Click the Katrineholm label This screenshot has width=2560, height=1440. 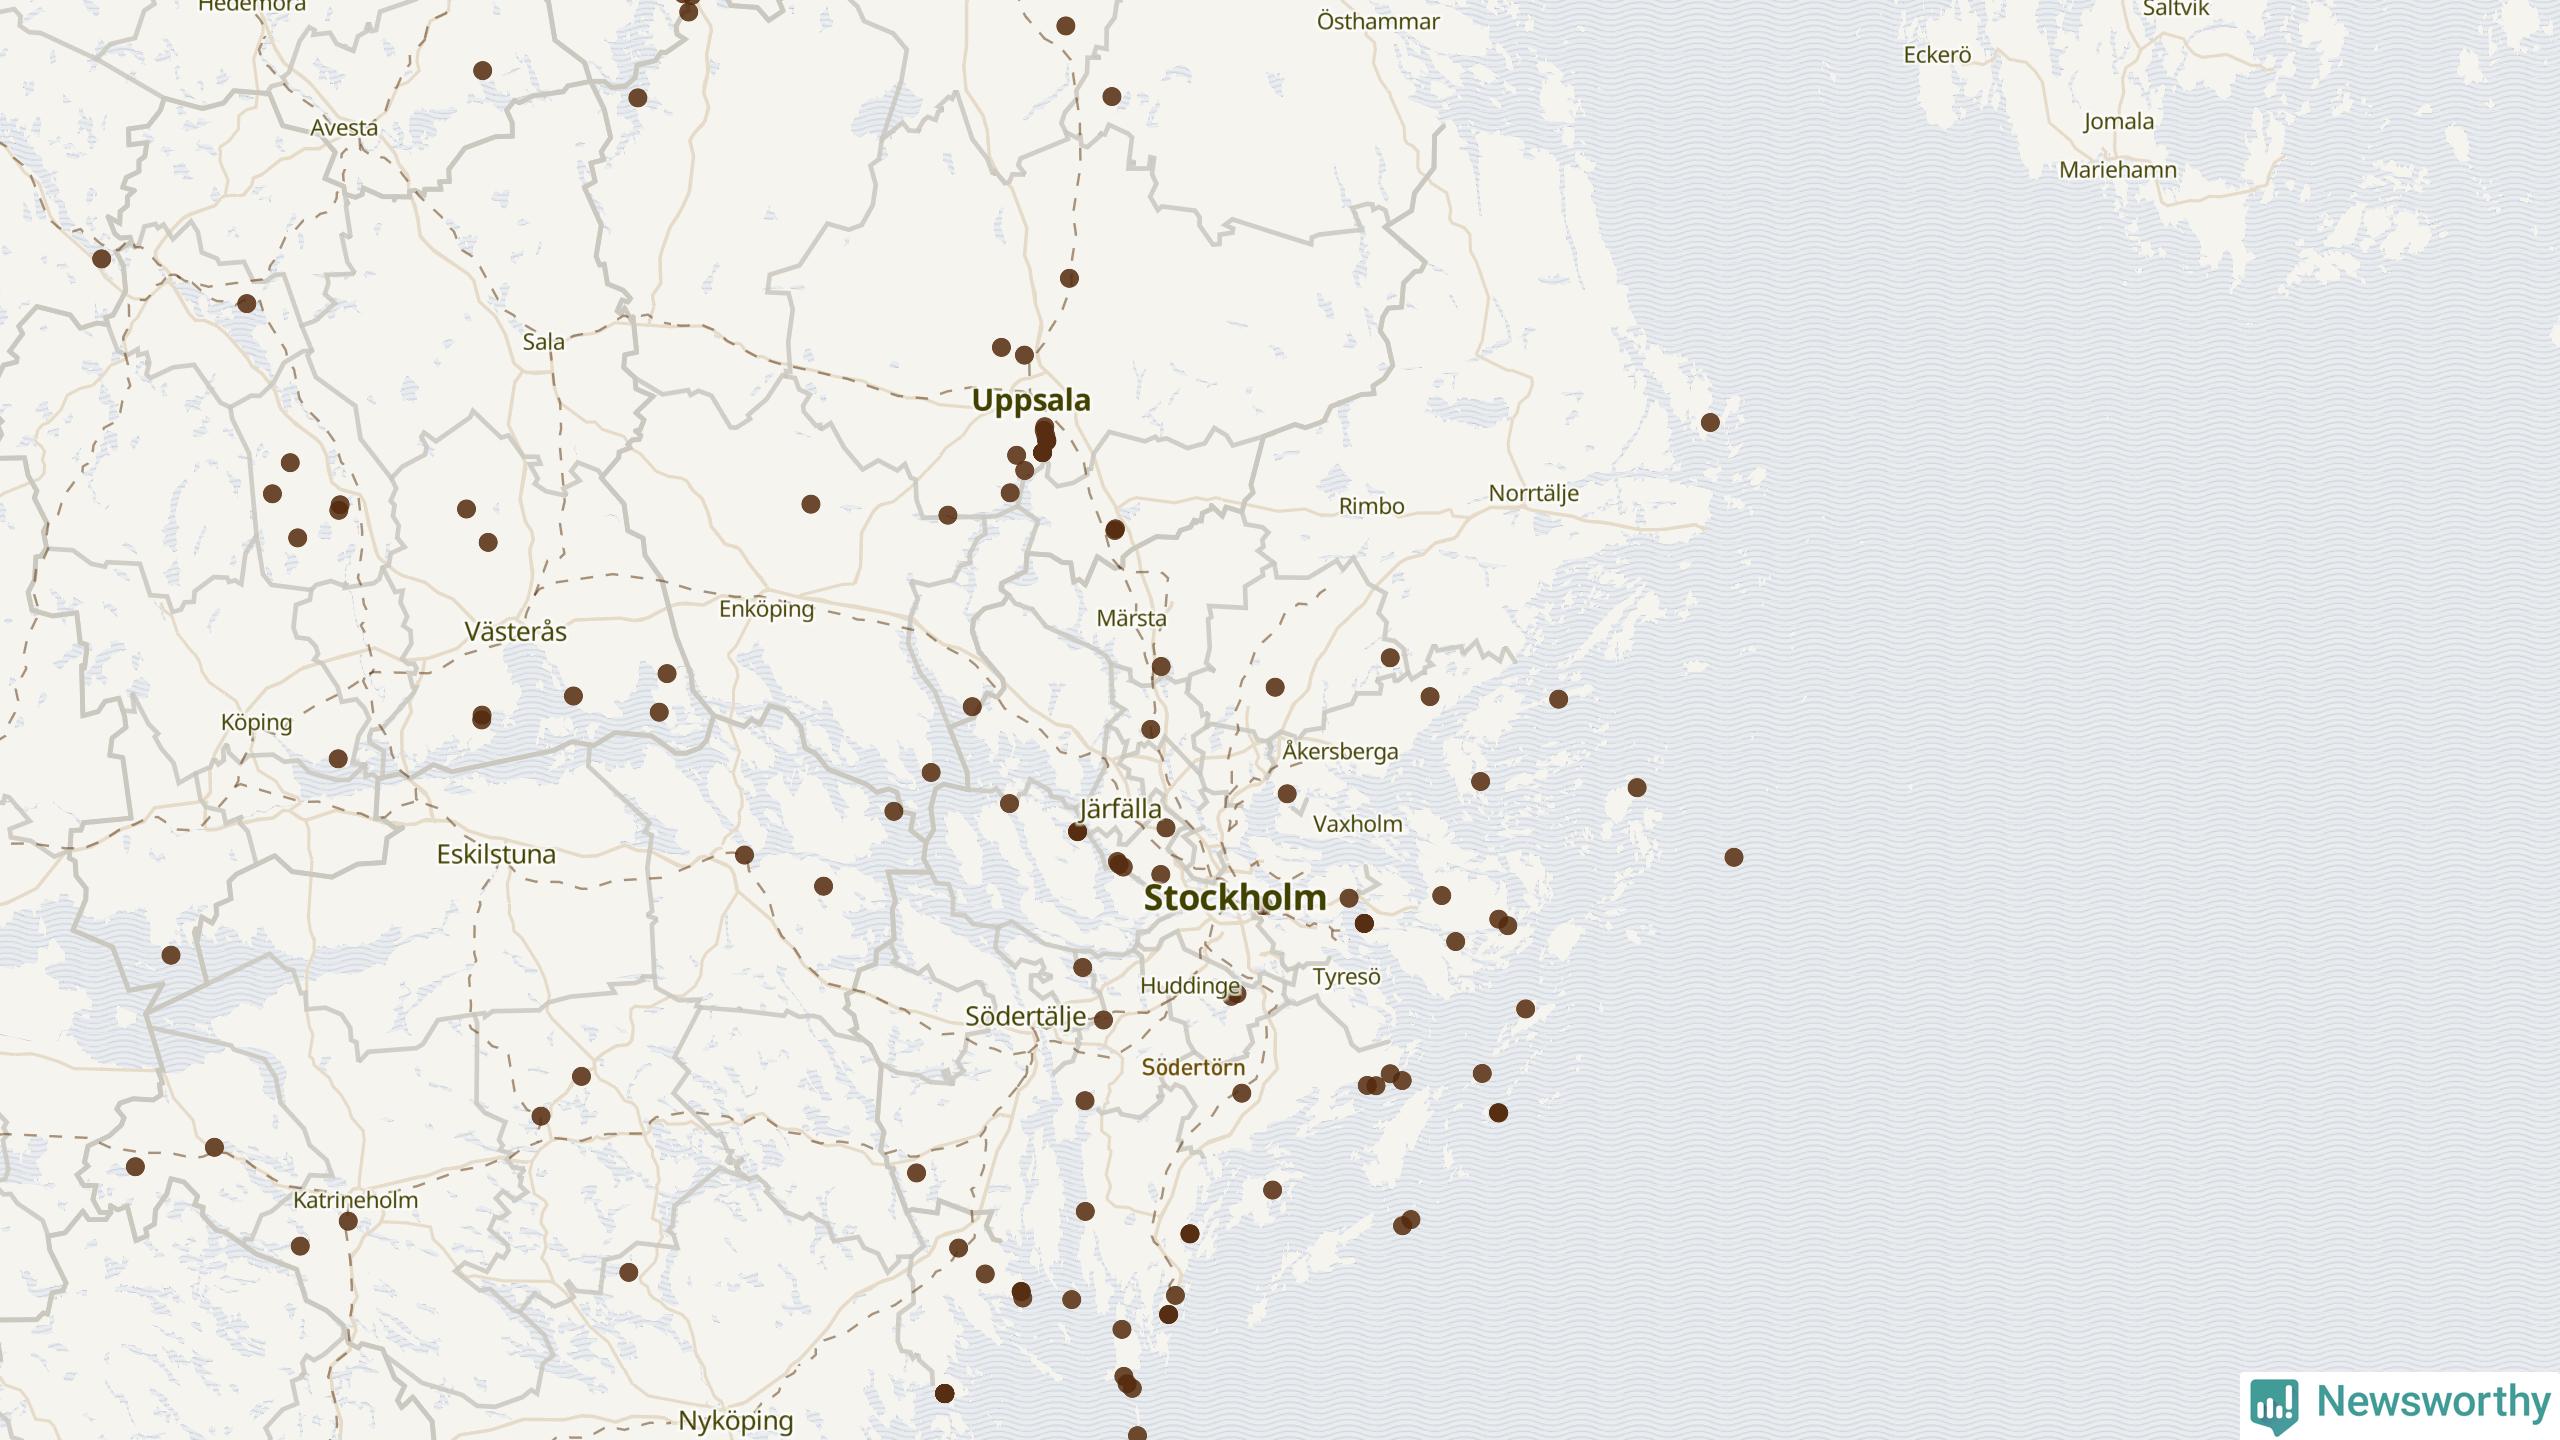tap(355, 1200)
